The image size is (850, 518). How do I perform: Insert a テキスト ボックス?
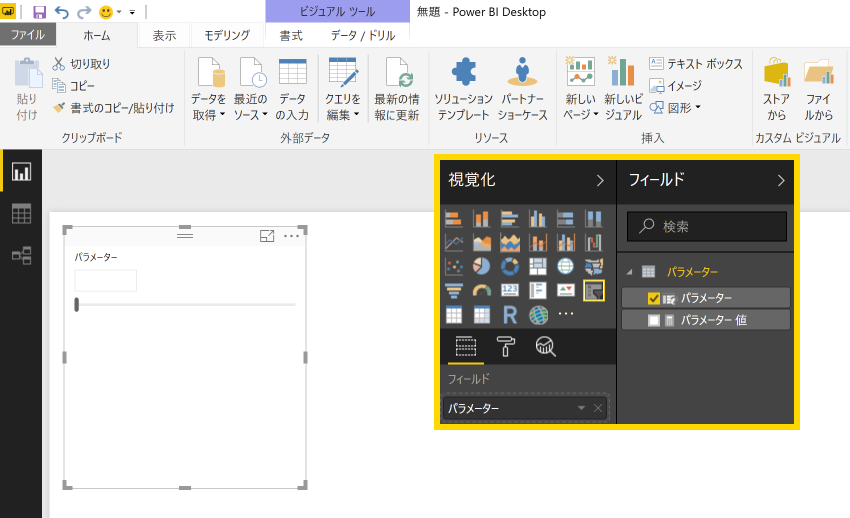click(696, 64)
